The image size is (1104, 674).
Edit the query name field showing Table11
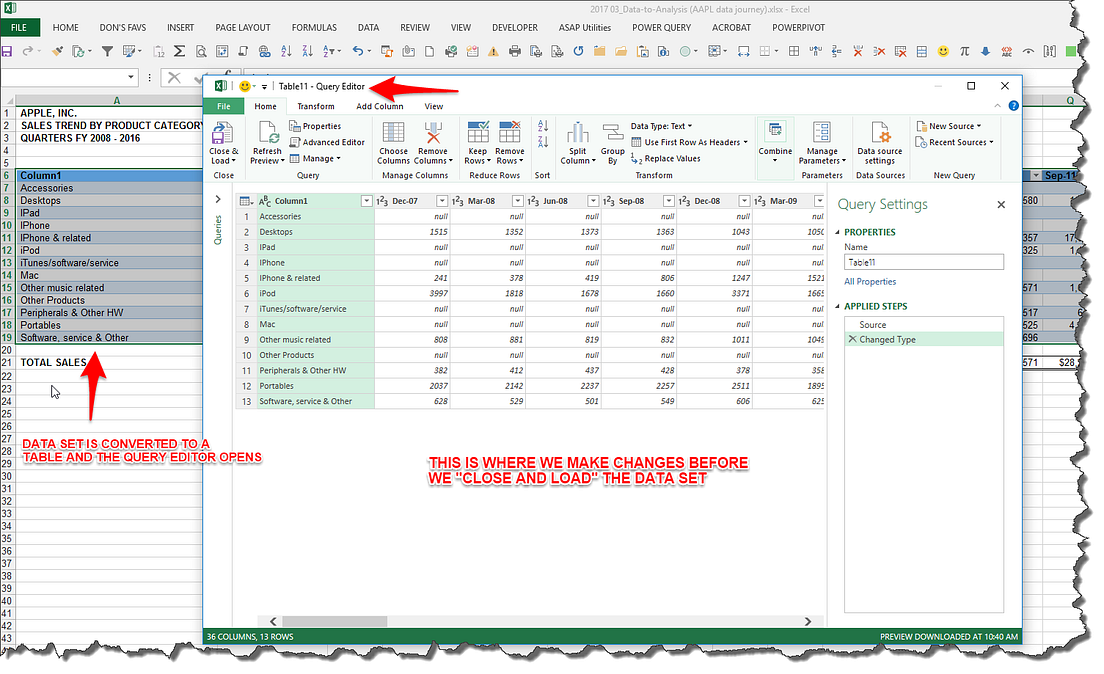click(x=923, y=263)
